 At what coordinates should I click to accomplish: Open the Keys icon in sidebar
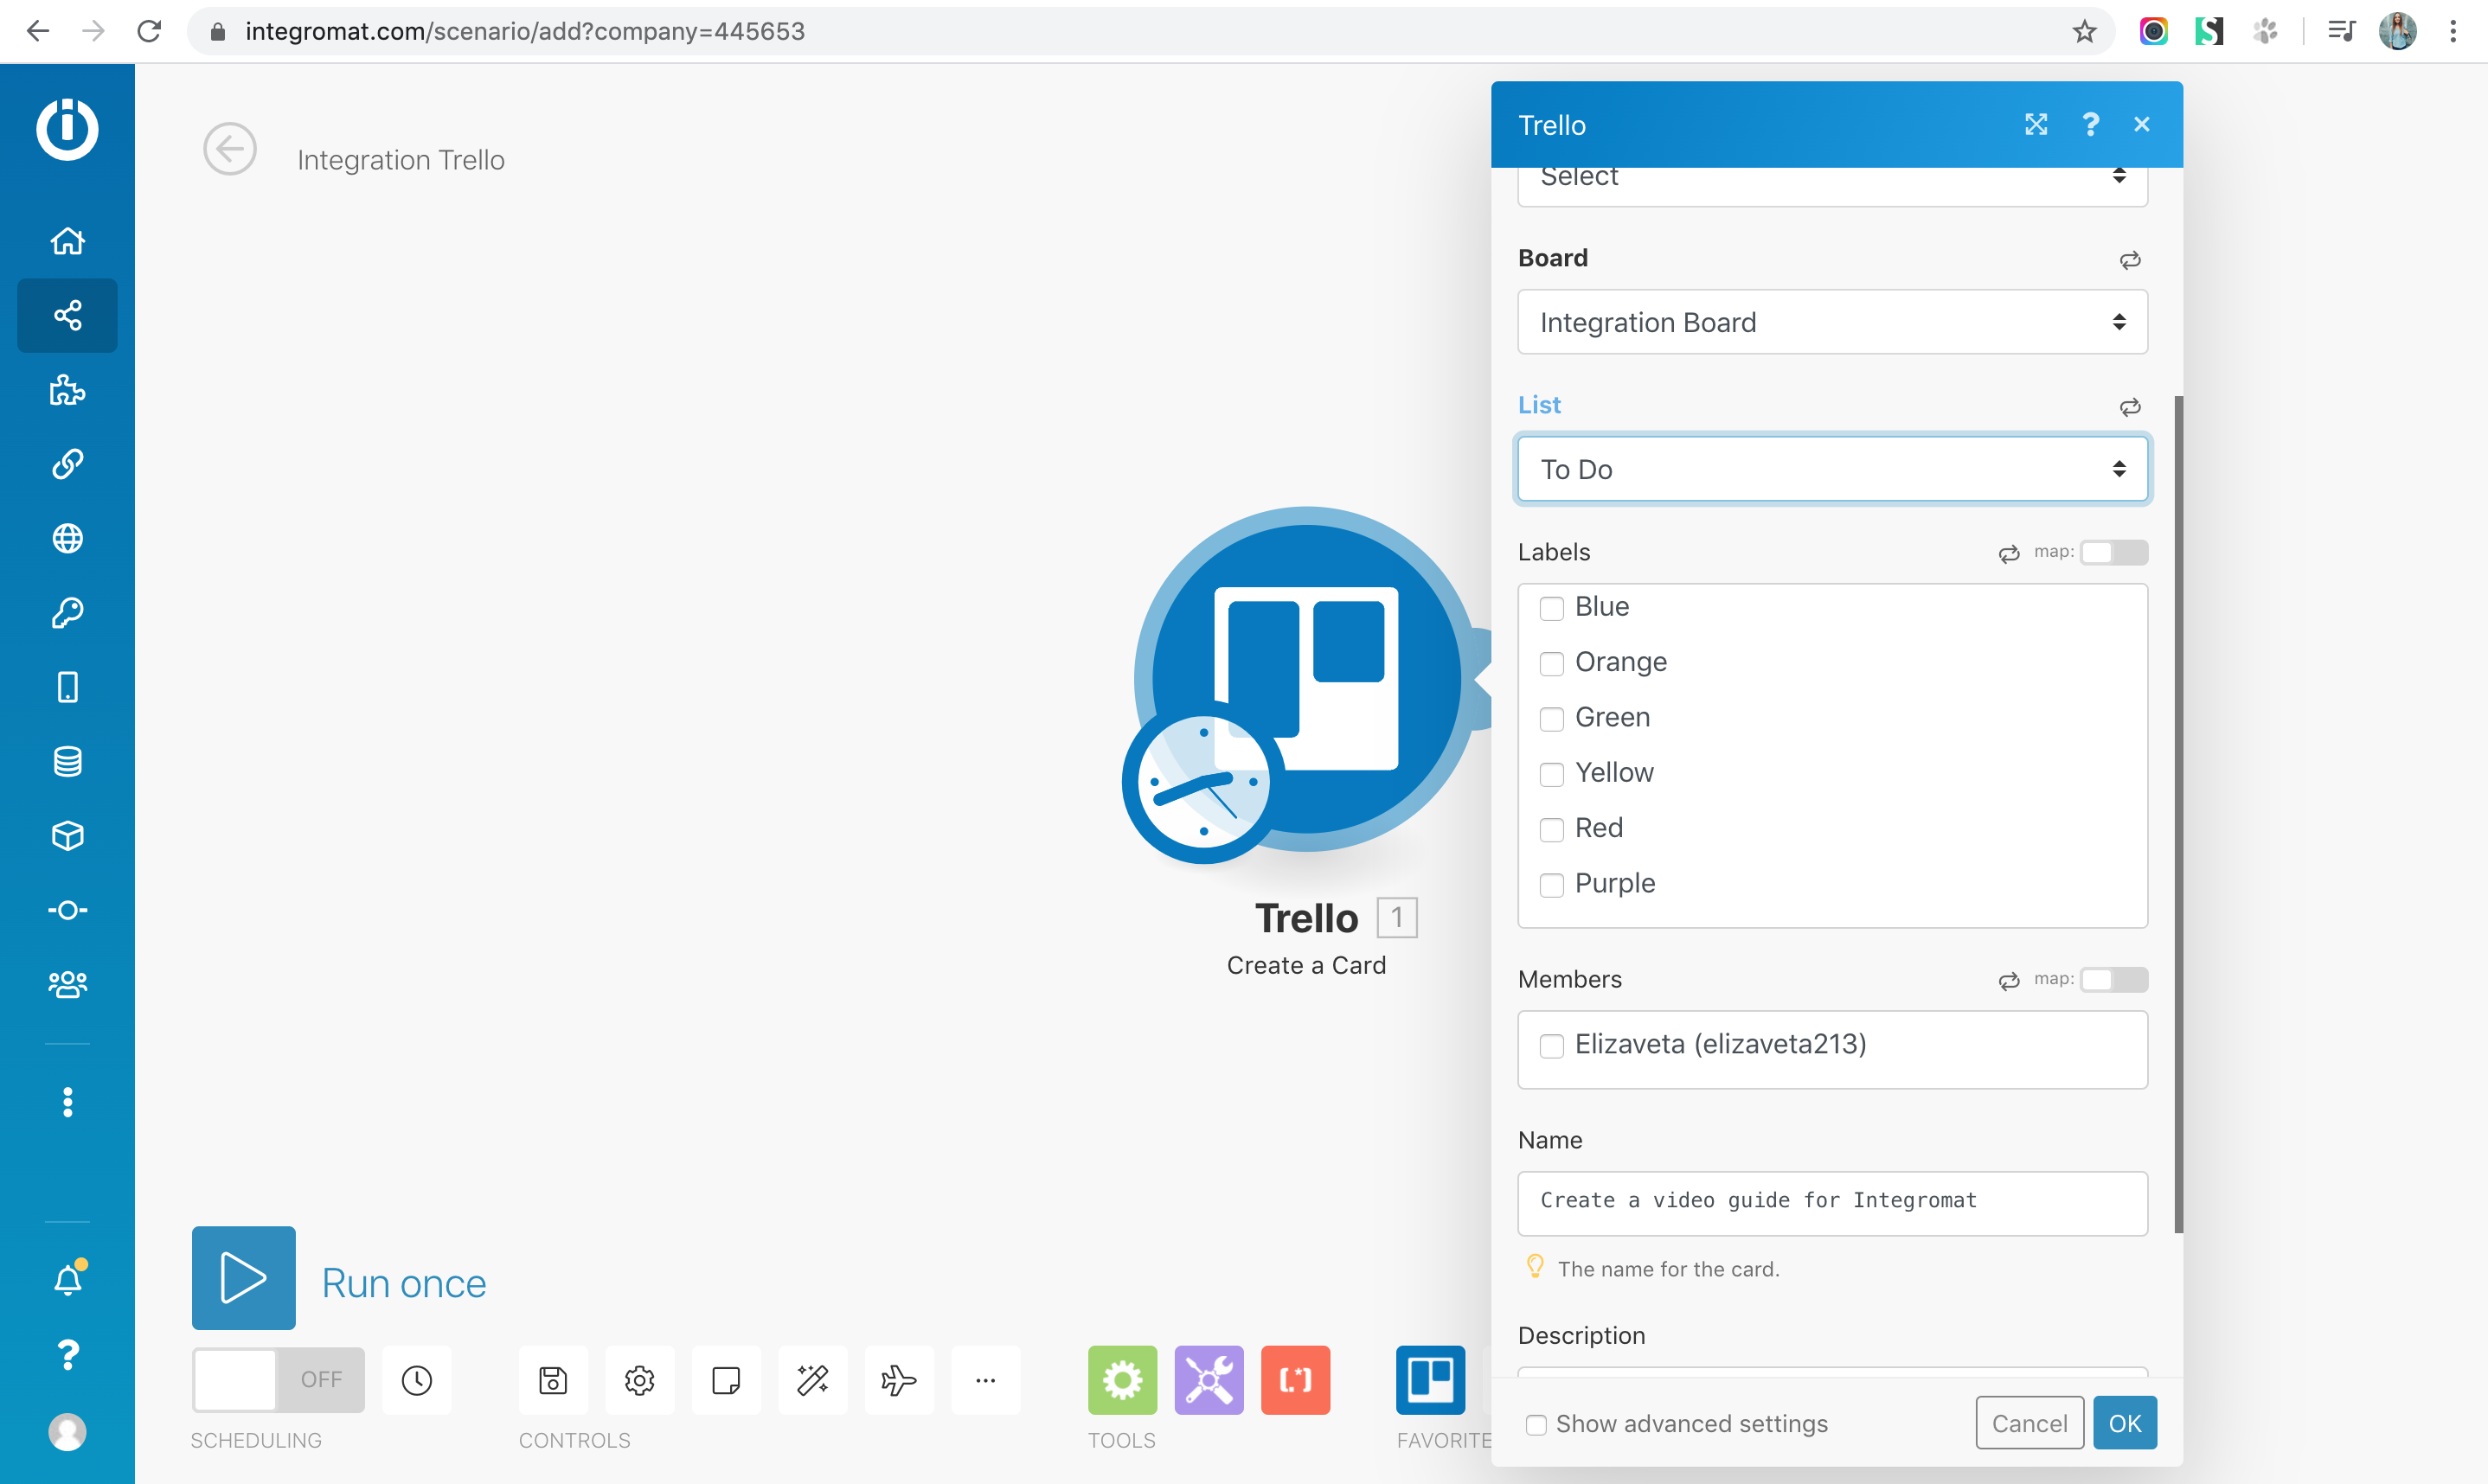click(x=67, y=613)
